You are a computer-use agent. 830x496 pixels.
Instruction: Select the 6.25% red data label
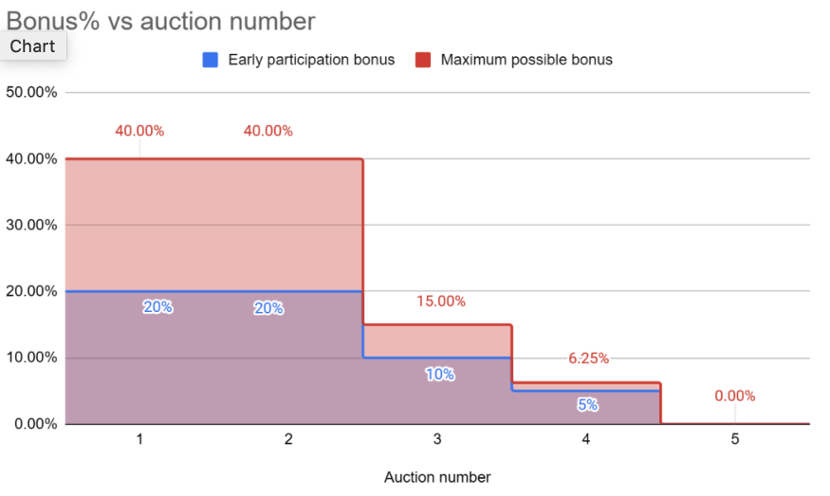[589, 358]
